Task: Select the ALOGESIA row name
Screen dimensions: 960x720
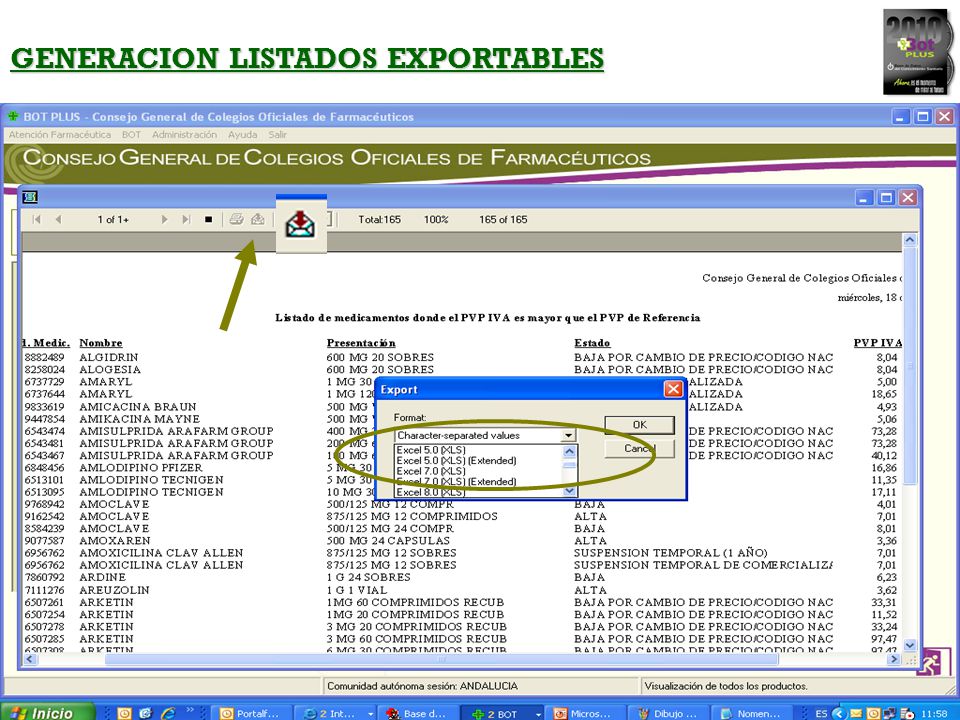Action: 110,369
